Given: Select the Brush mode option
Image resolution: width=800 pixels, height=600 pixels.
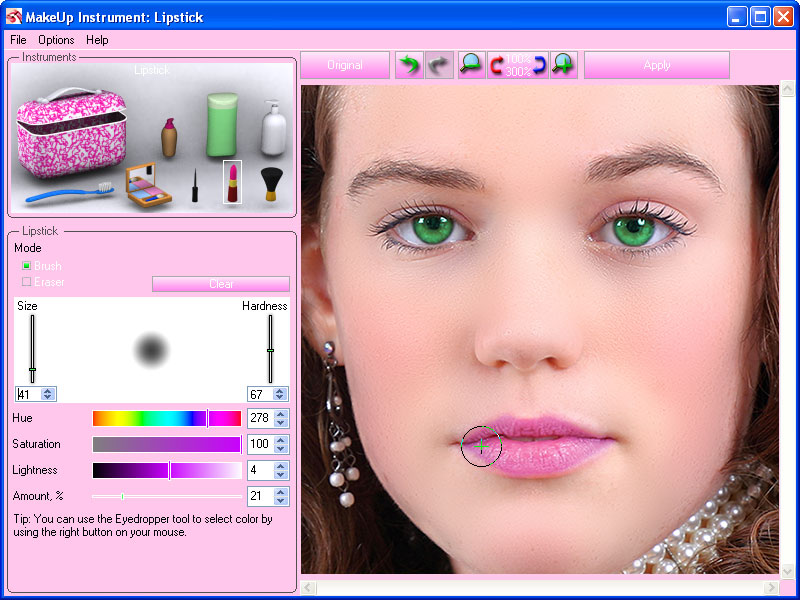Looking at the screenshot, I should tap(25, 265).
